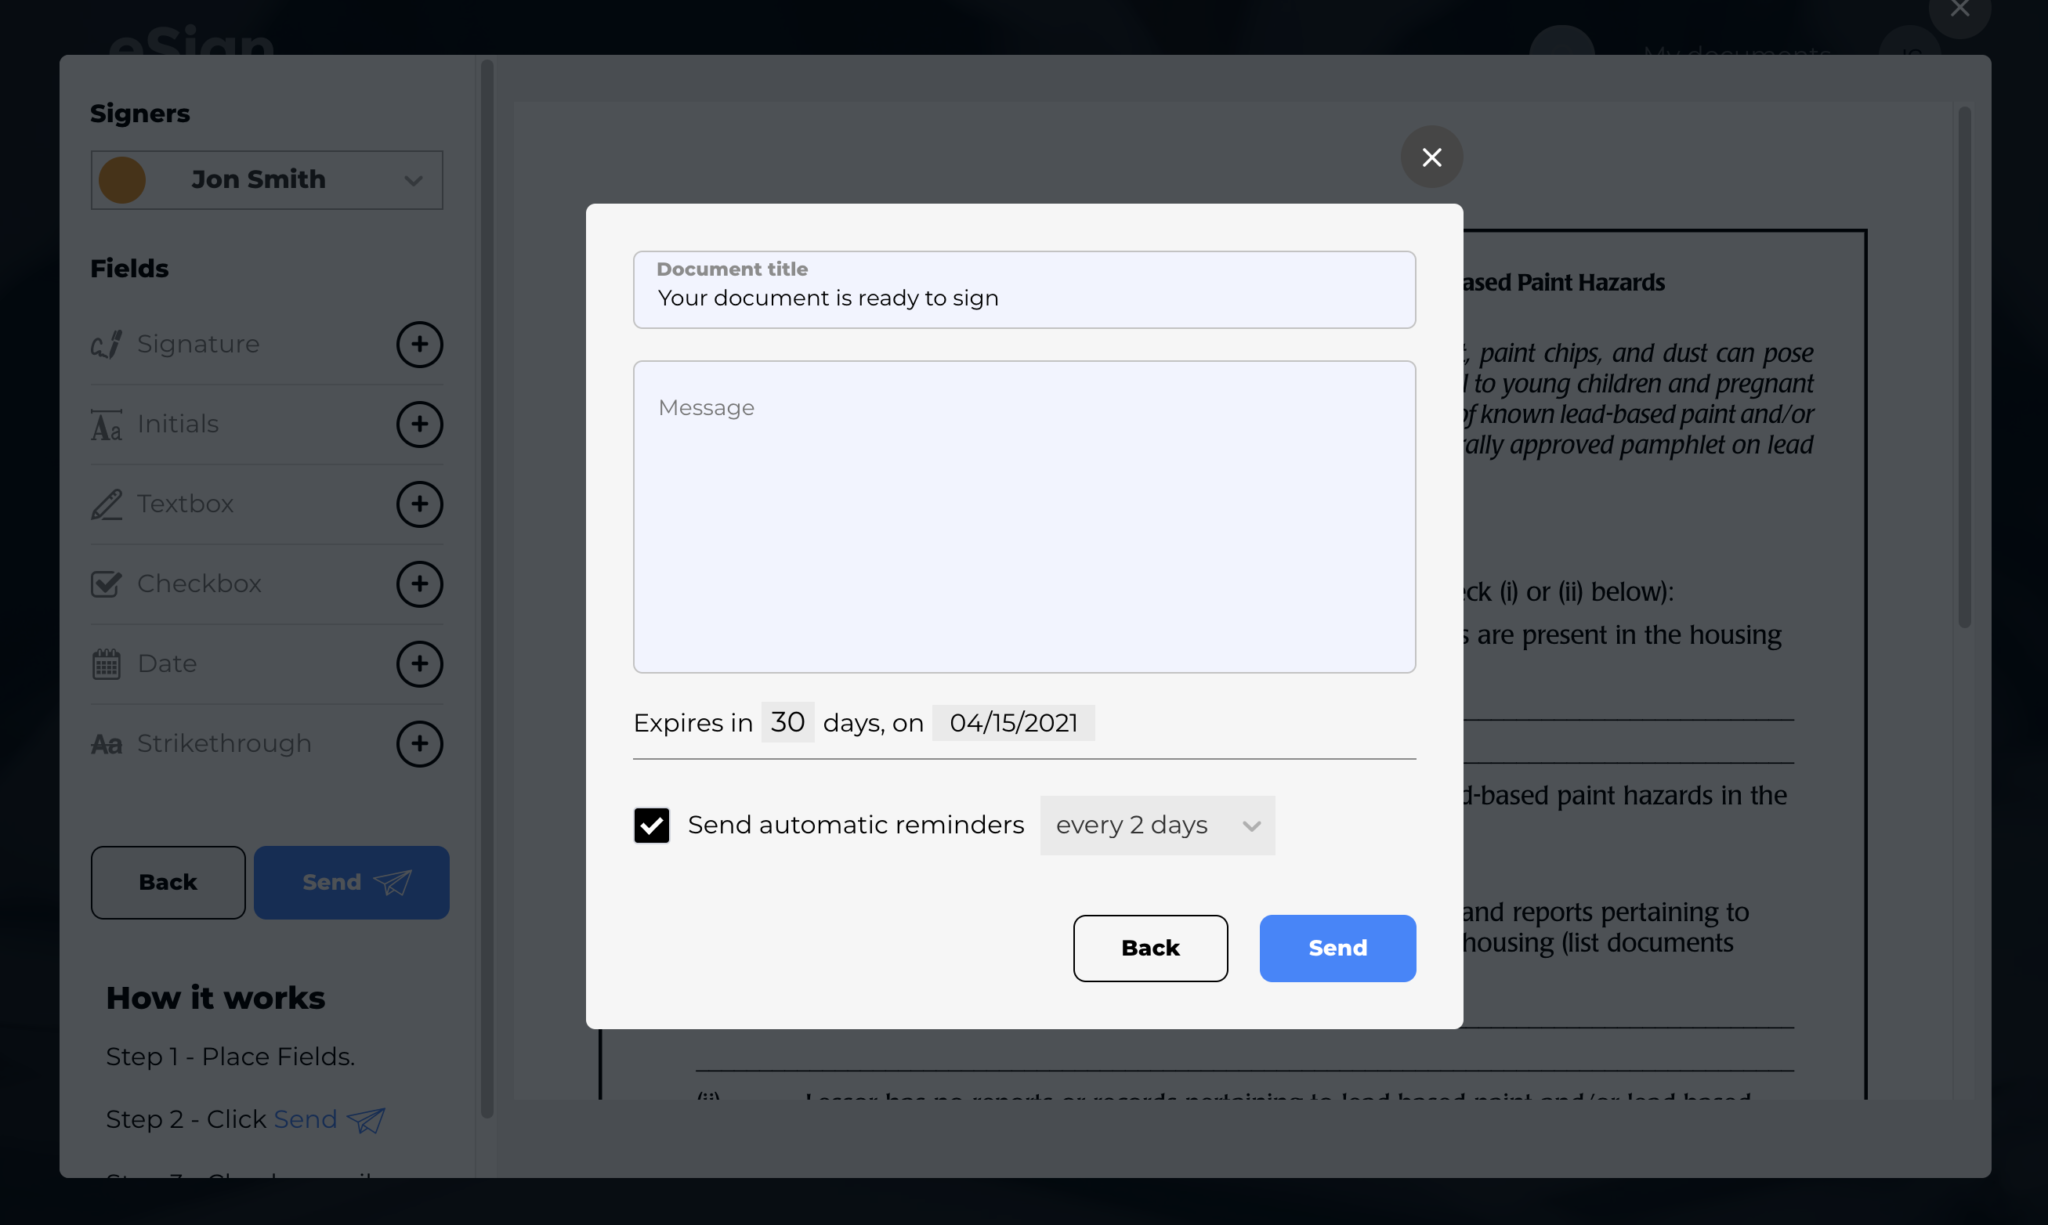
Task: Click the Textbox field icon
Action: 106,504
